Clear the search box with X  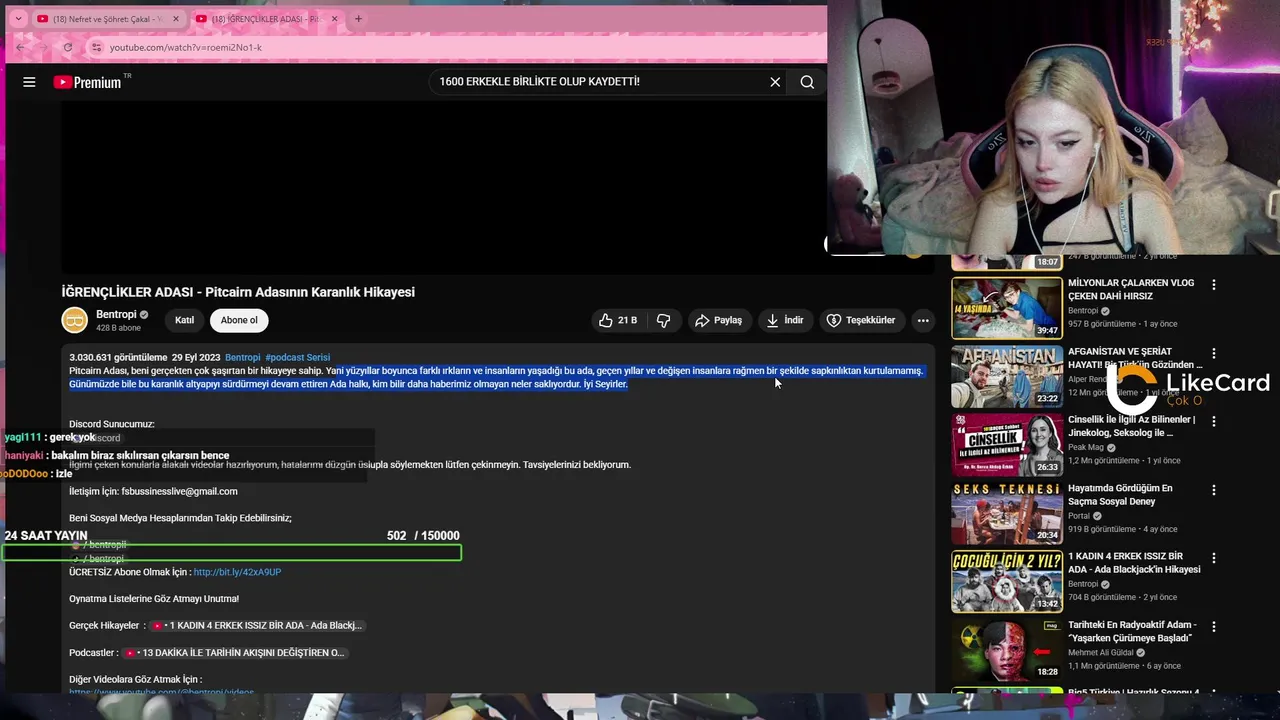coord(775,82)
